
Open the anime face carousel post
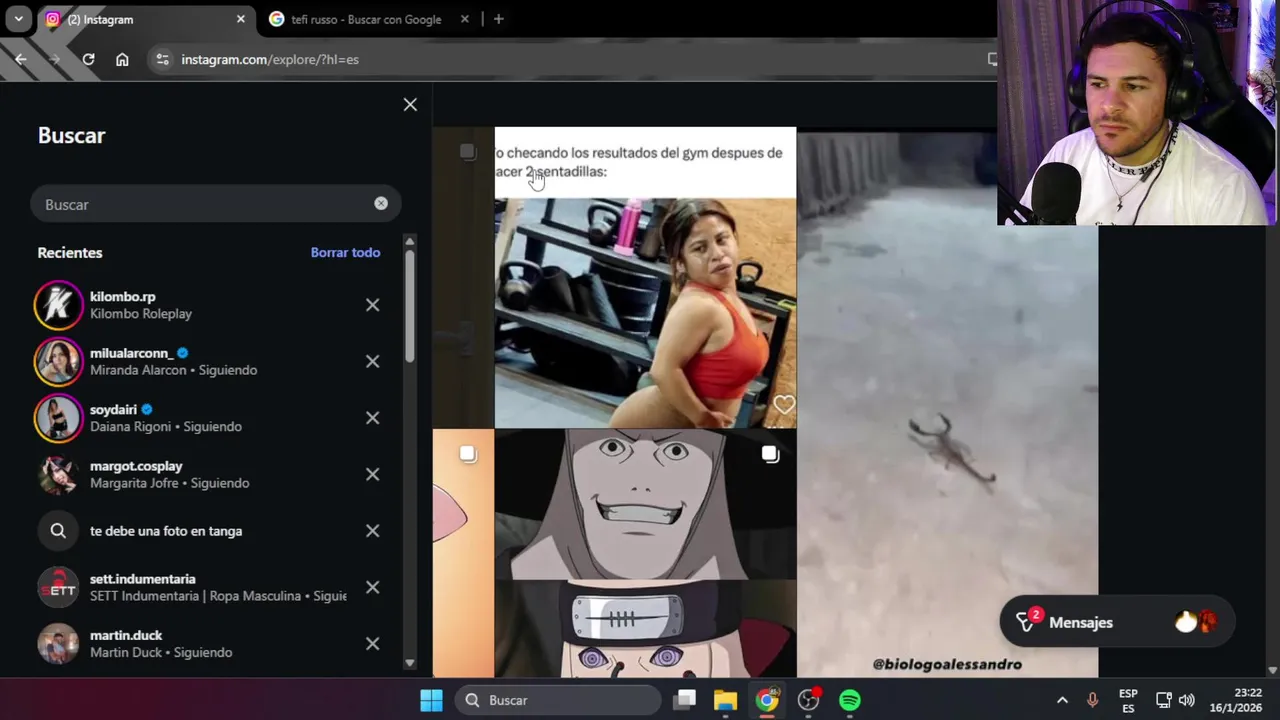[645, 554]
